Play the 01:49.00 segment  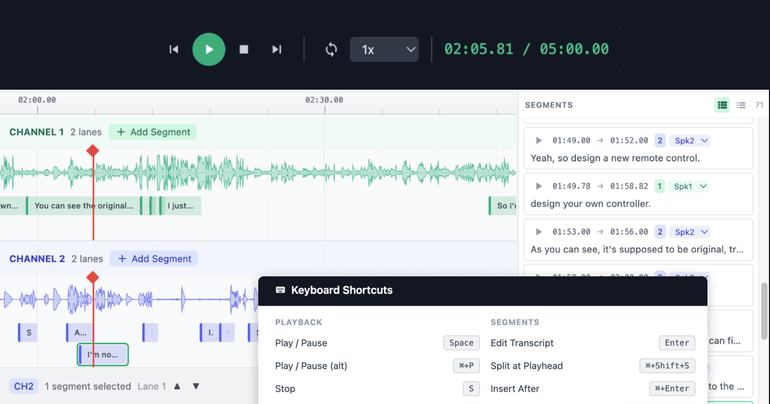pyautogui.click(x=539, y=140)
